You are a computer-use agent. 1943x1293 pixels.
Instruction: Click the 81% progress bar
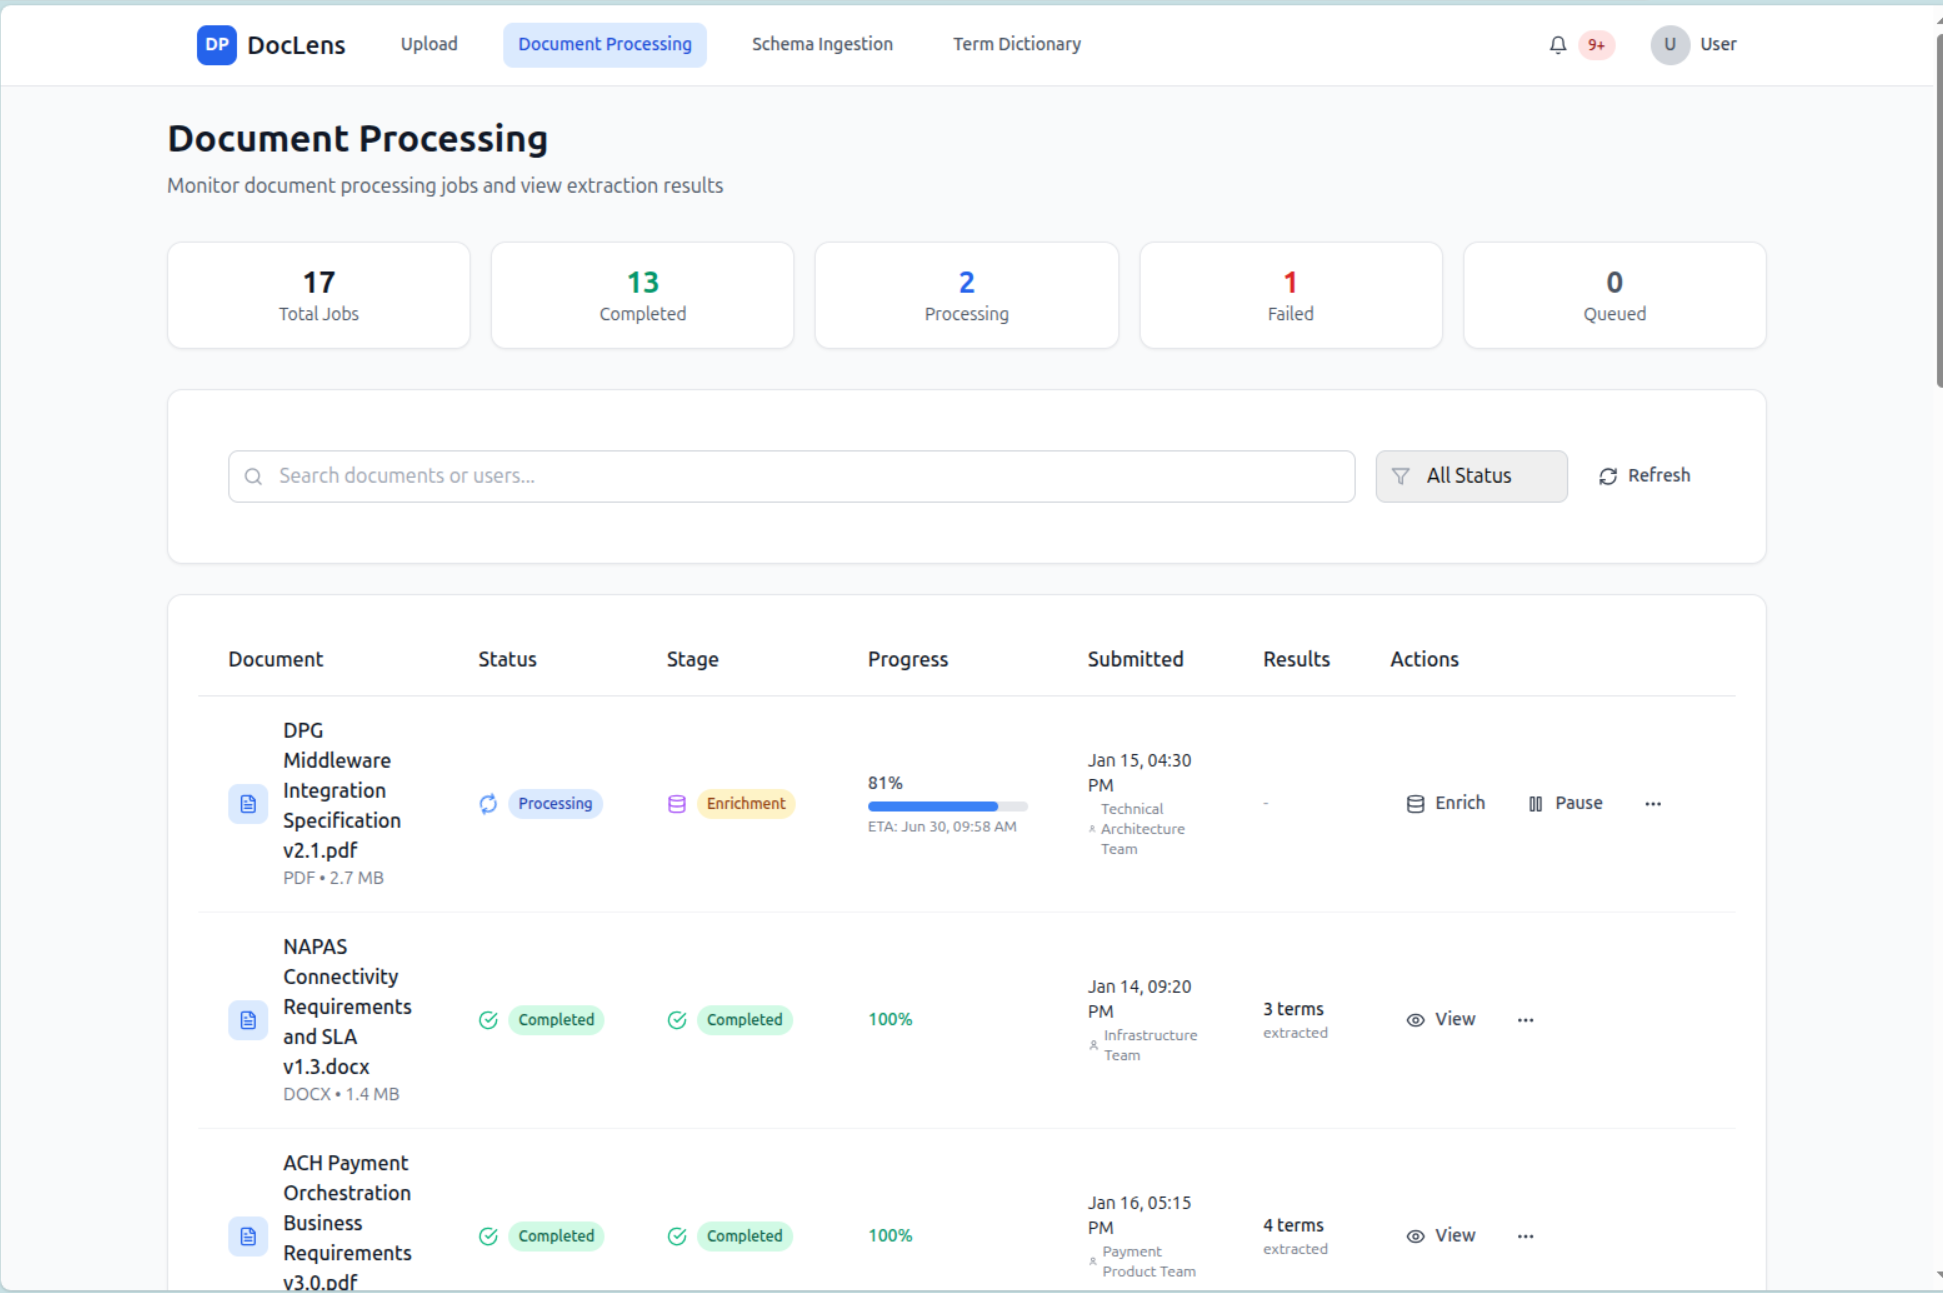[947, 806]
